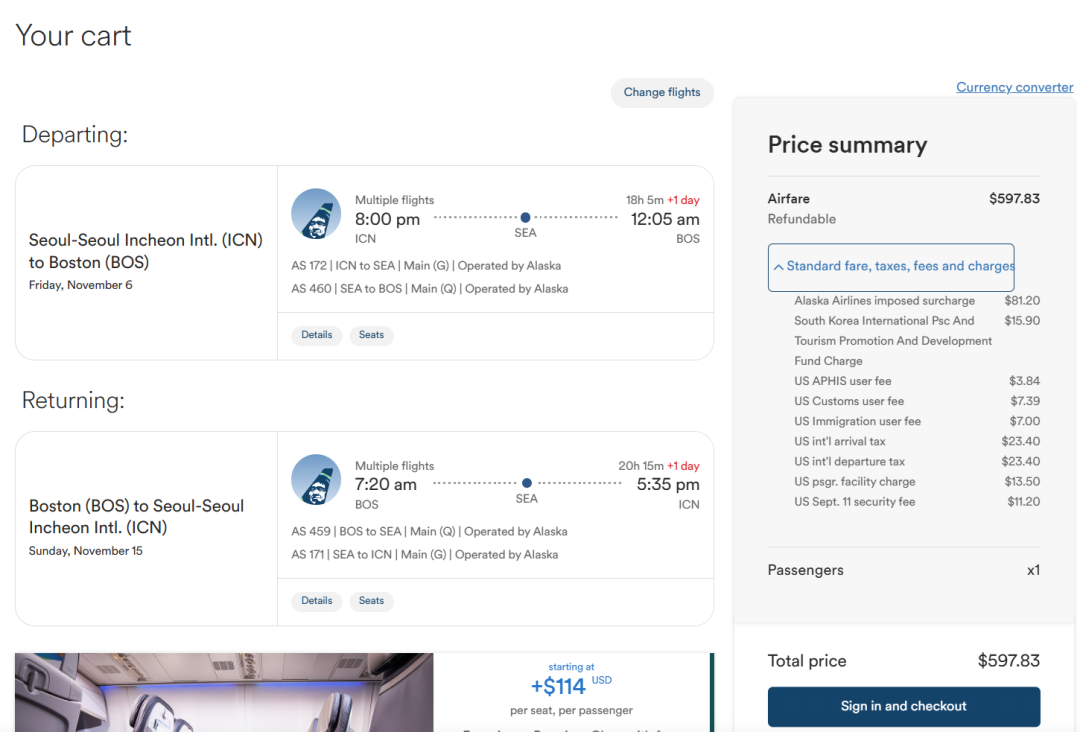Click the SEA layover dot on returning flight

tap(527, 483)
